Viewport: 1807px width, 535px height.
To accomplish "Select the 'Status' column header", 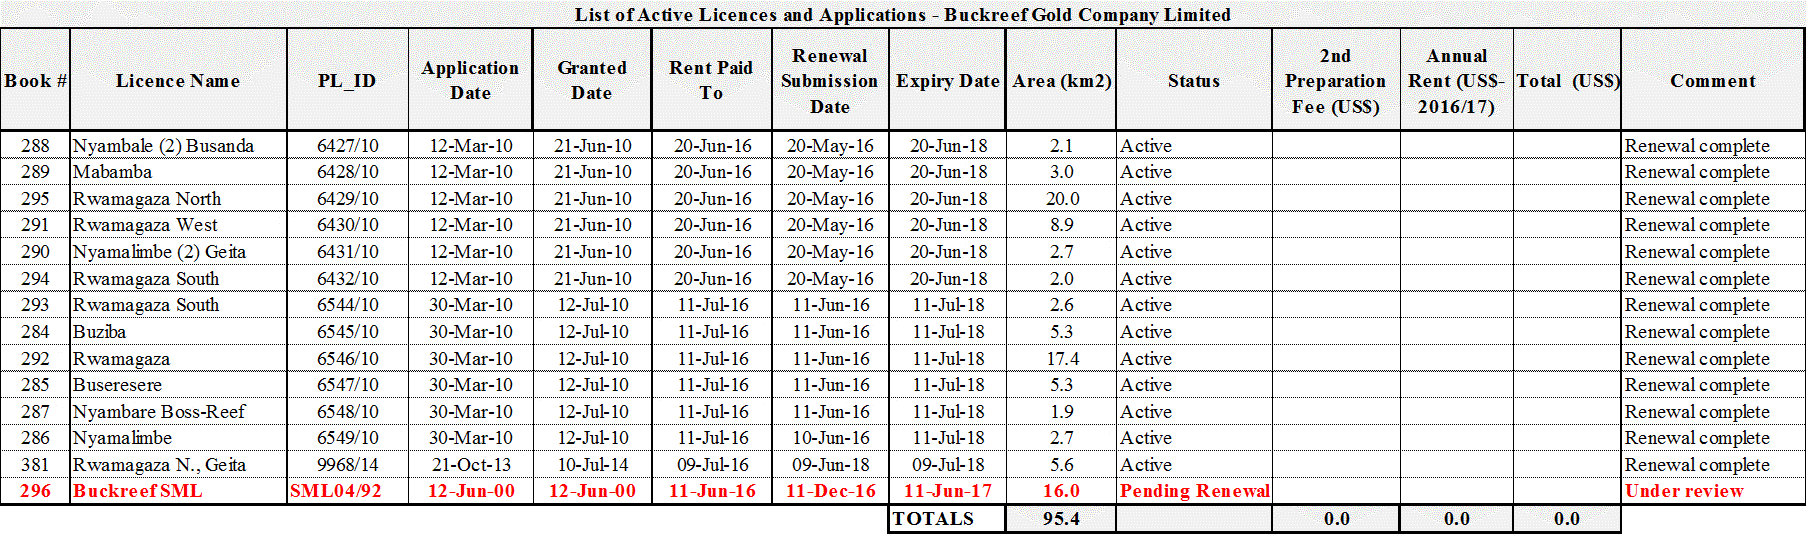I will click(1194, 81).
